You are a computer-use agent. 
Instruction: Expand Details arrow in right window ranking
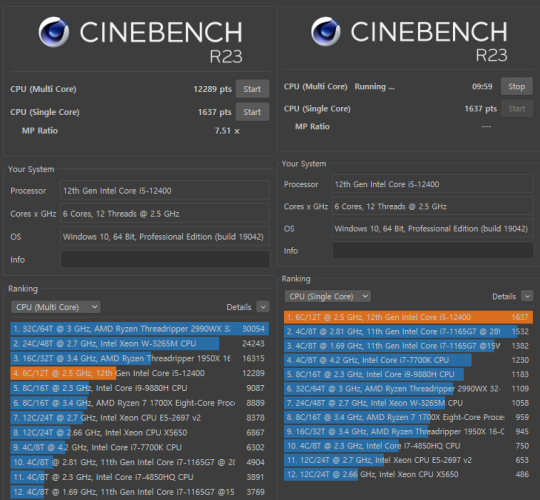tap(527, 296)
